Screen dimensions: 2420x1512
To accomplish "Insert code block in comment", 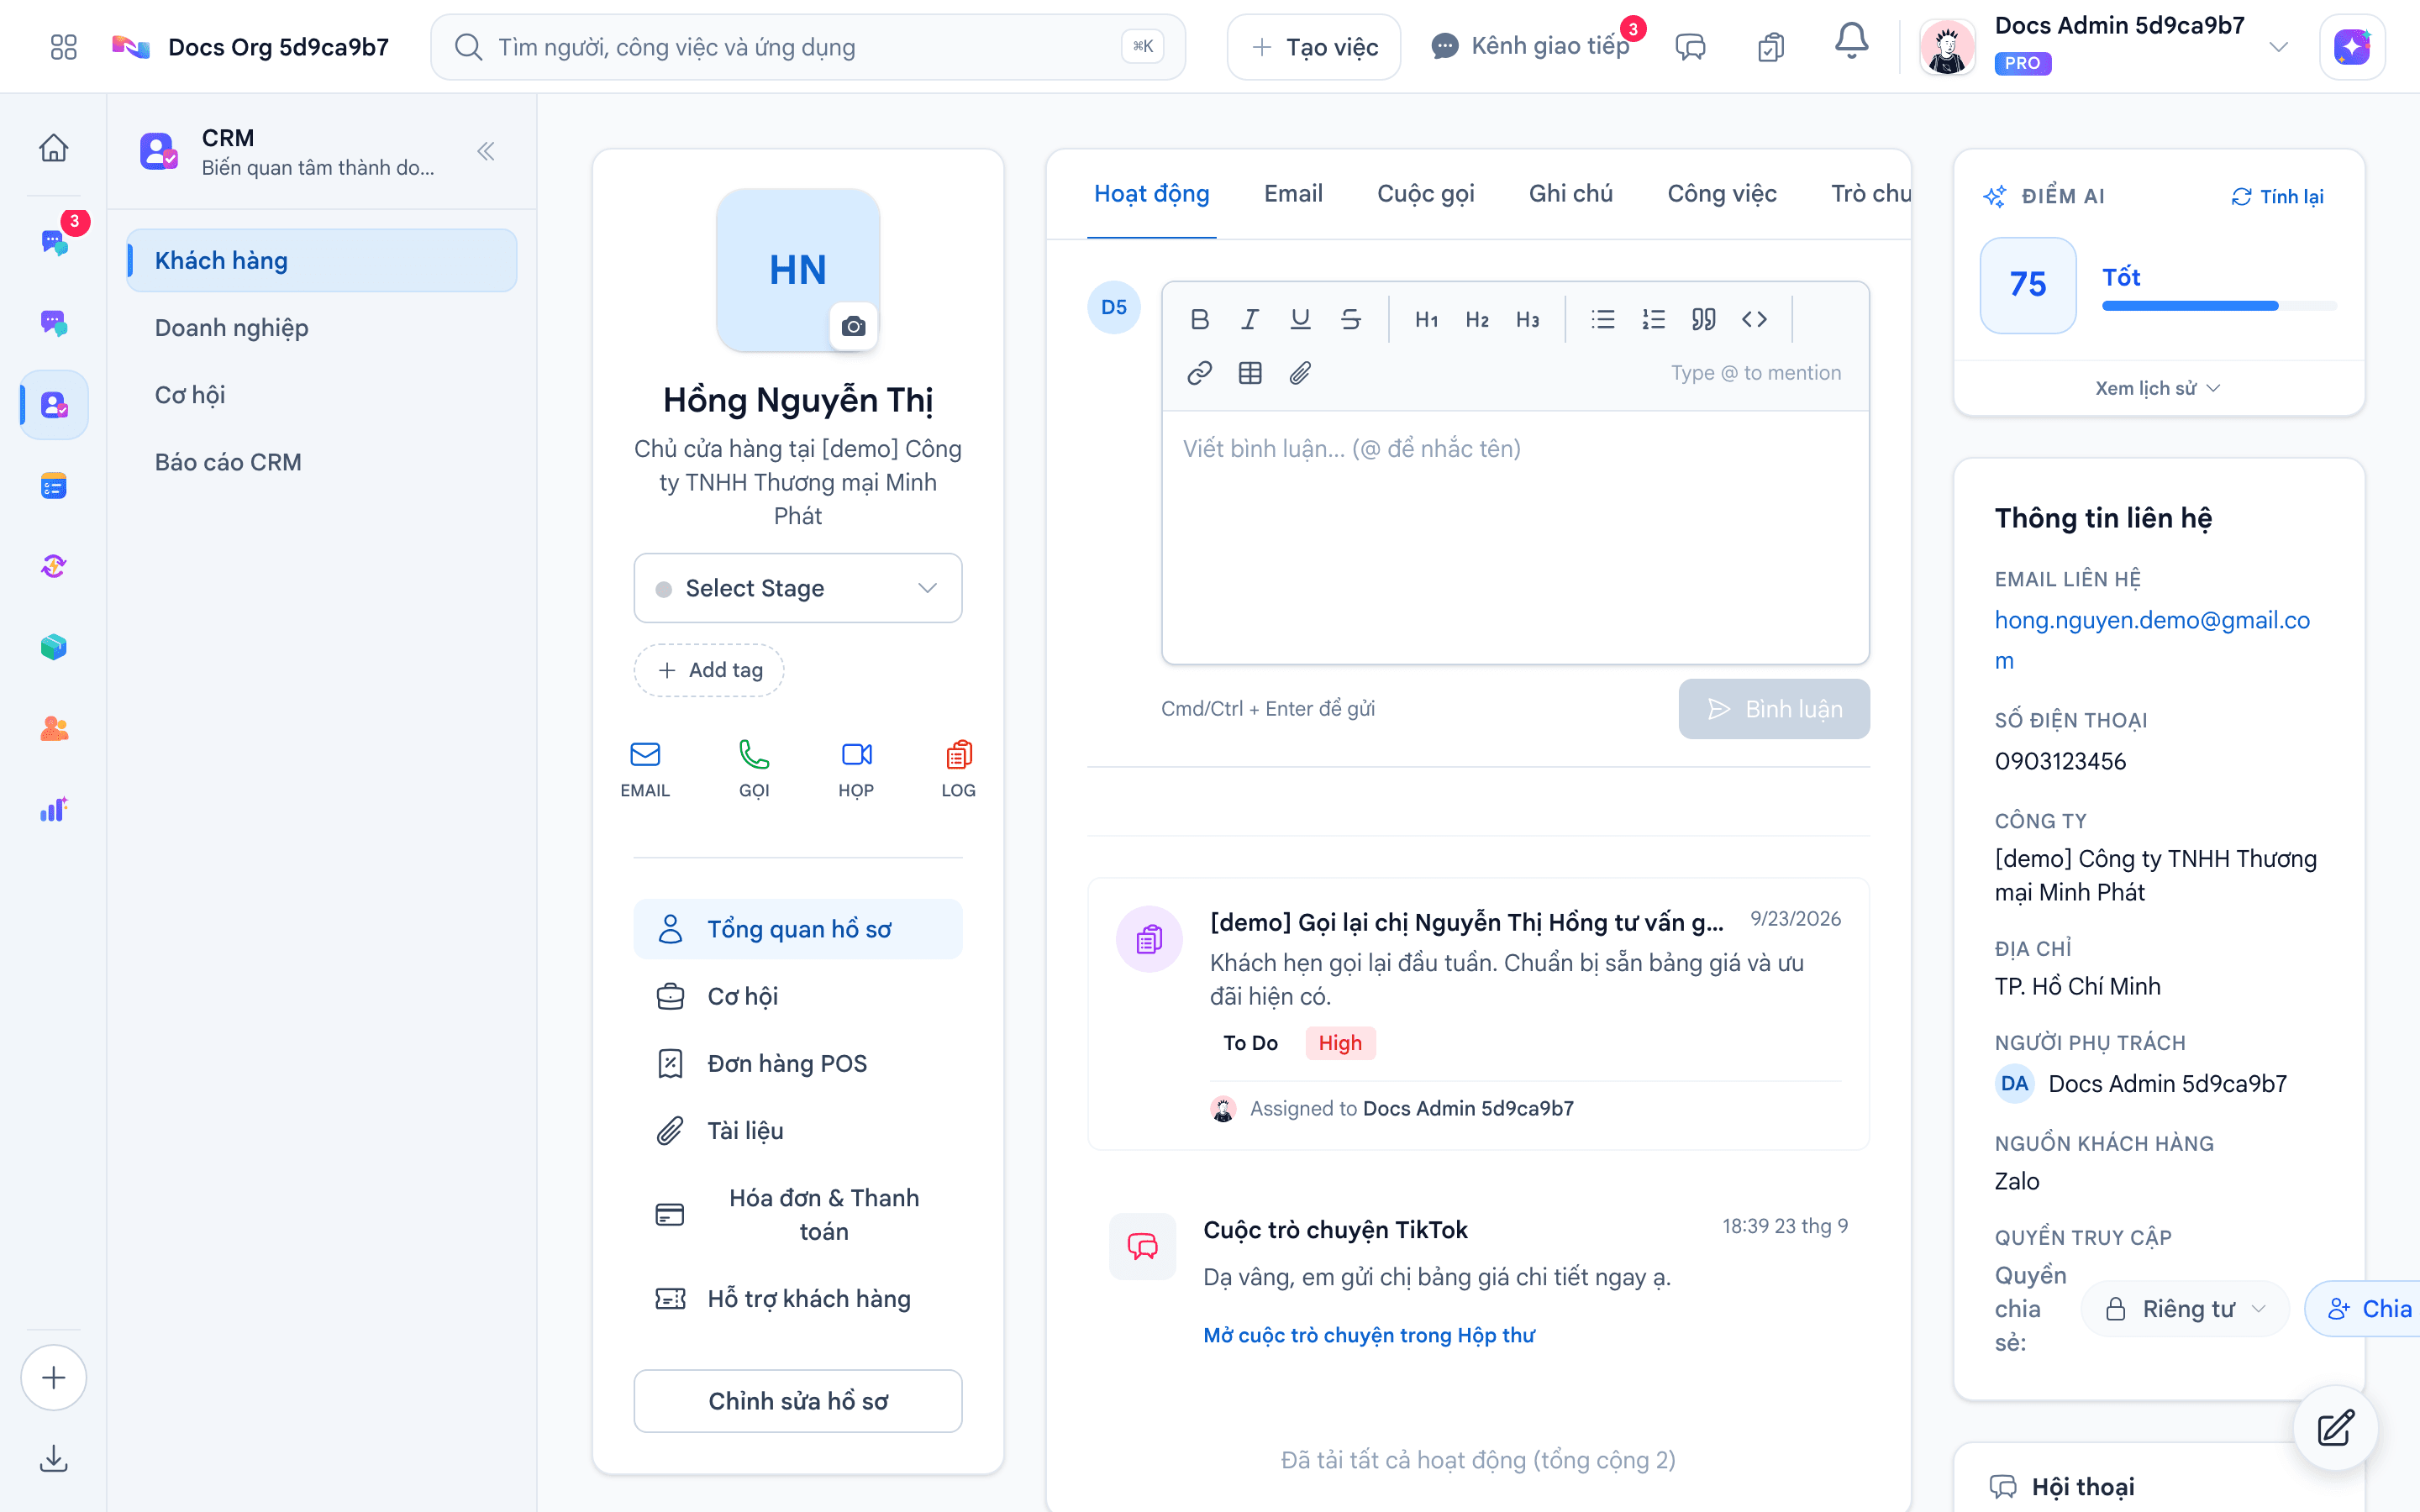I will (x=1754, y=319).
